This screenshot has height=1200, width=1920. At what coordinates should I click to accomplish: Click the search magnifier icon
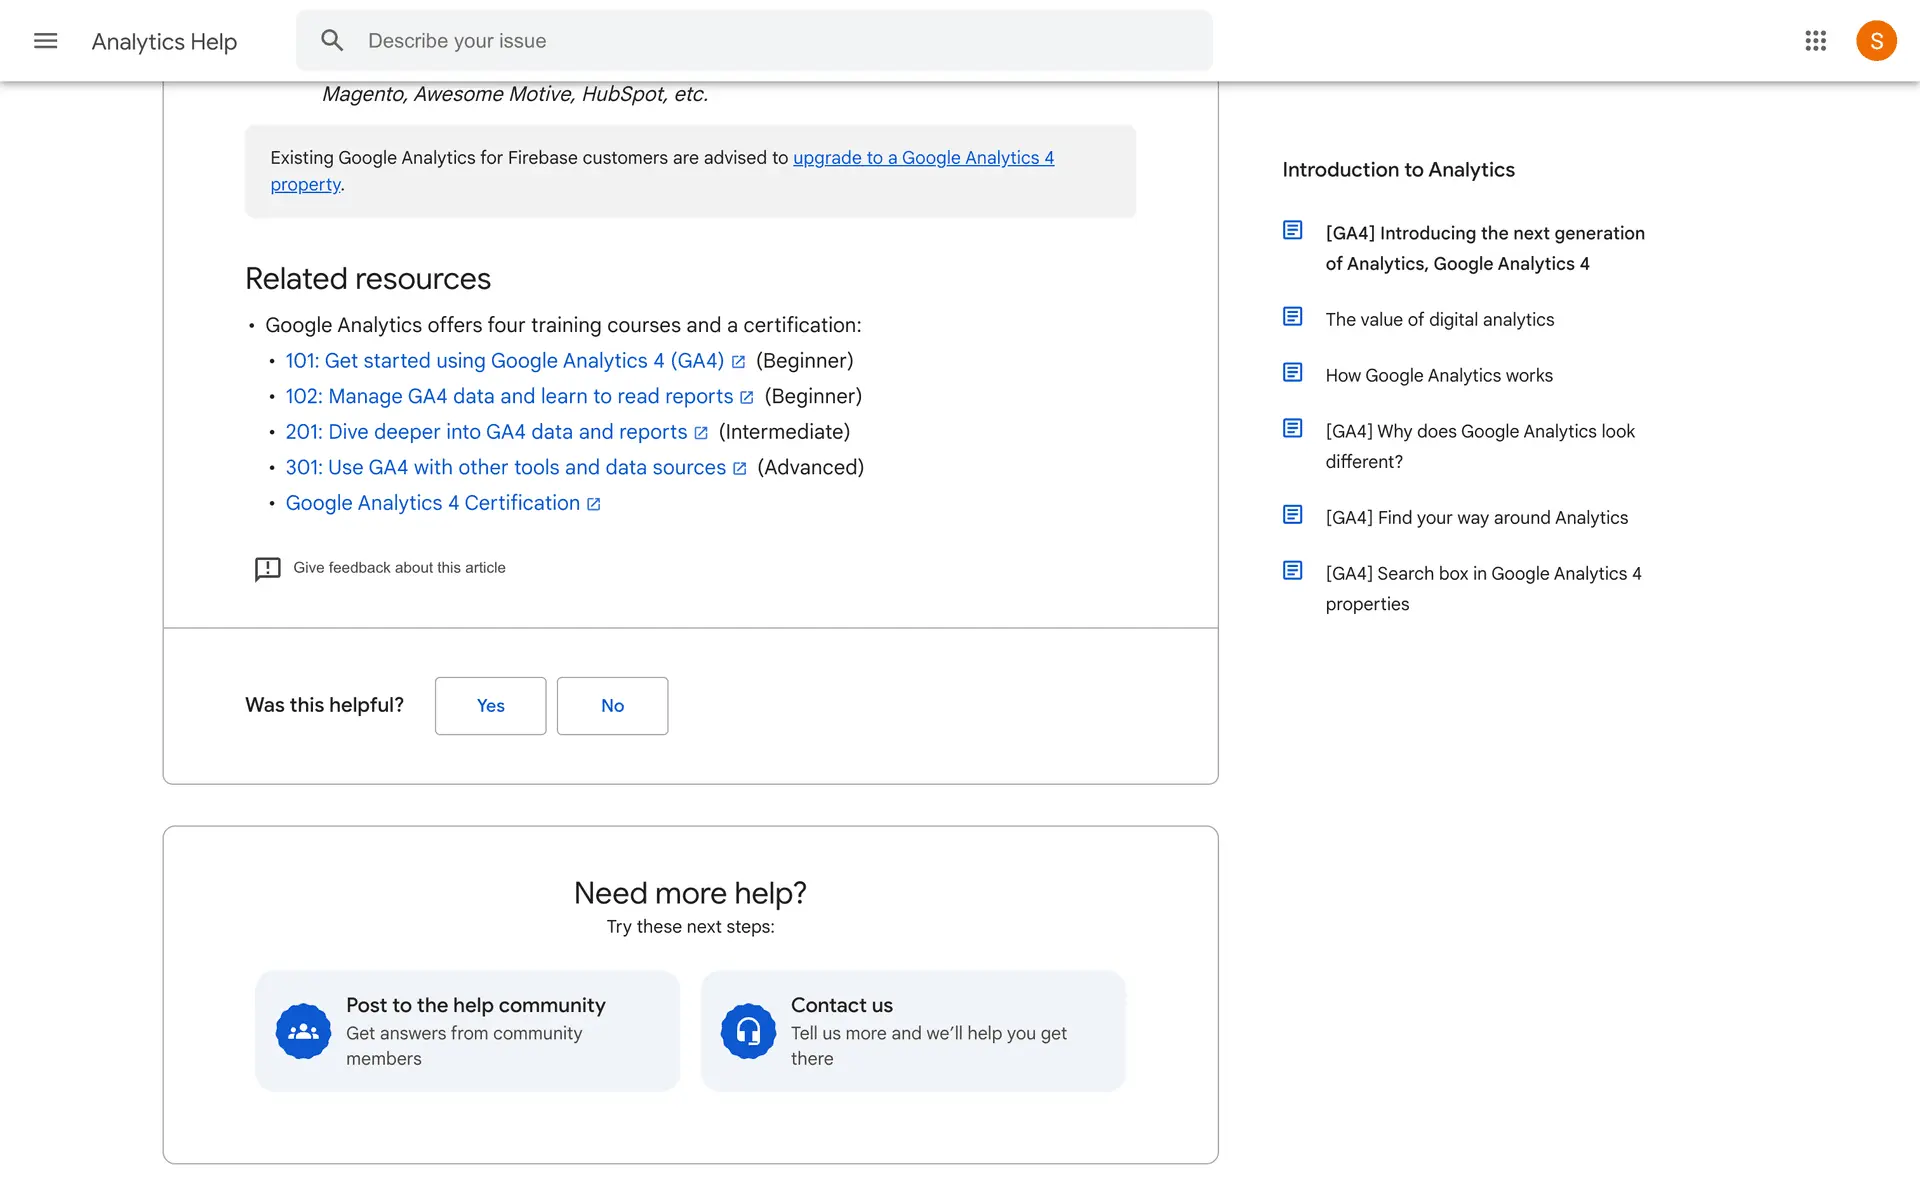click(332, 41)
